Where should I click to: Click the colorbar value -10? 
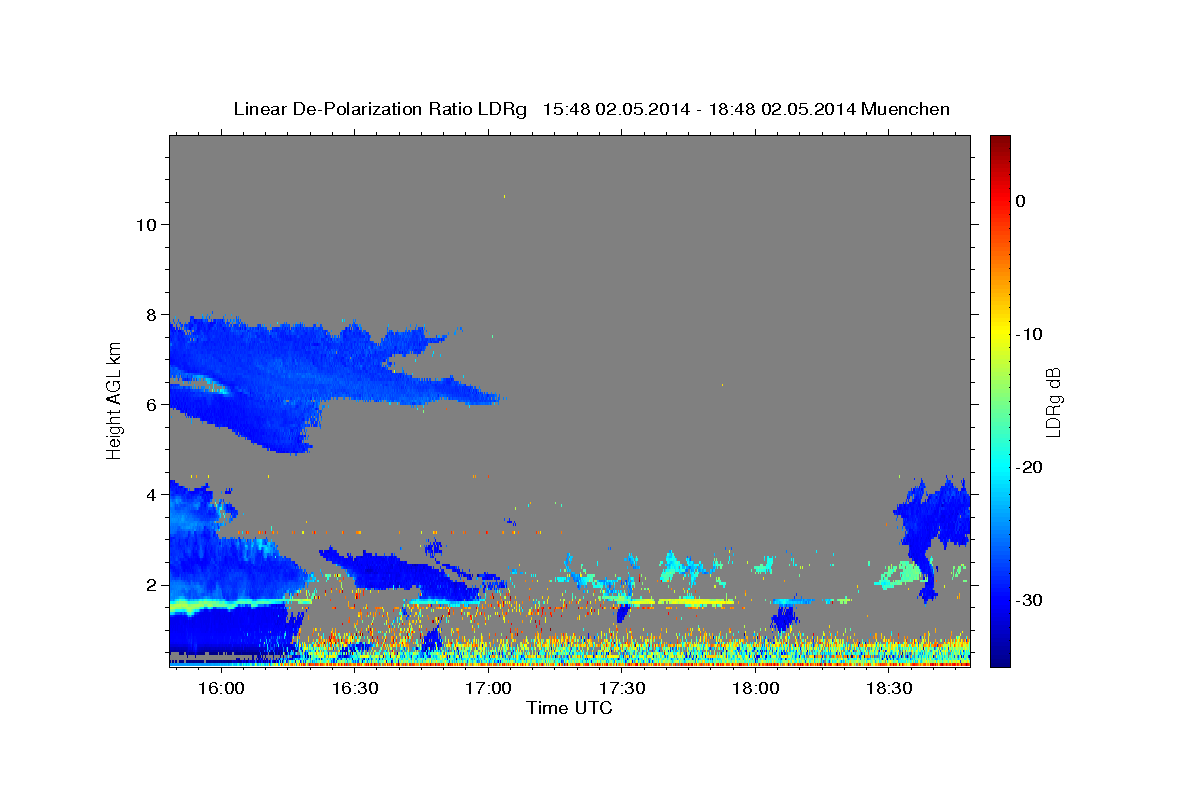(1029, 334)
